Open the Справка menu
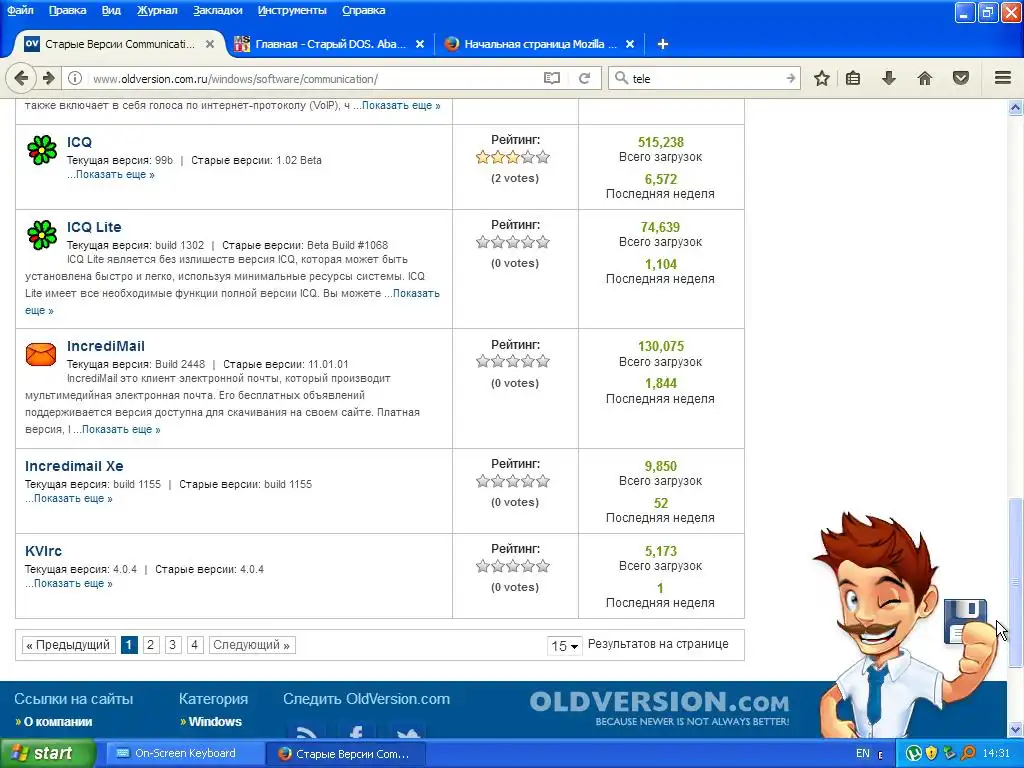Viewport: 1024px width, 768px height. [x=363, y=10]
